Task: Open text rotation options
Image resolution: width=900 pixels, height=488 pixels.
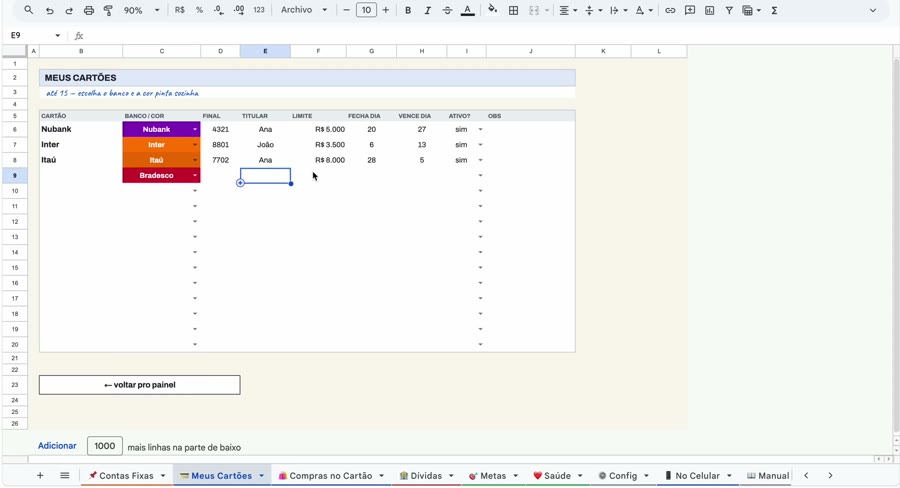Action: (x=643, y=10)
